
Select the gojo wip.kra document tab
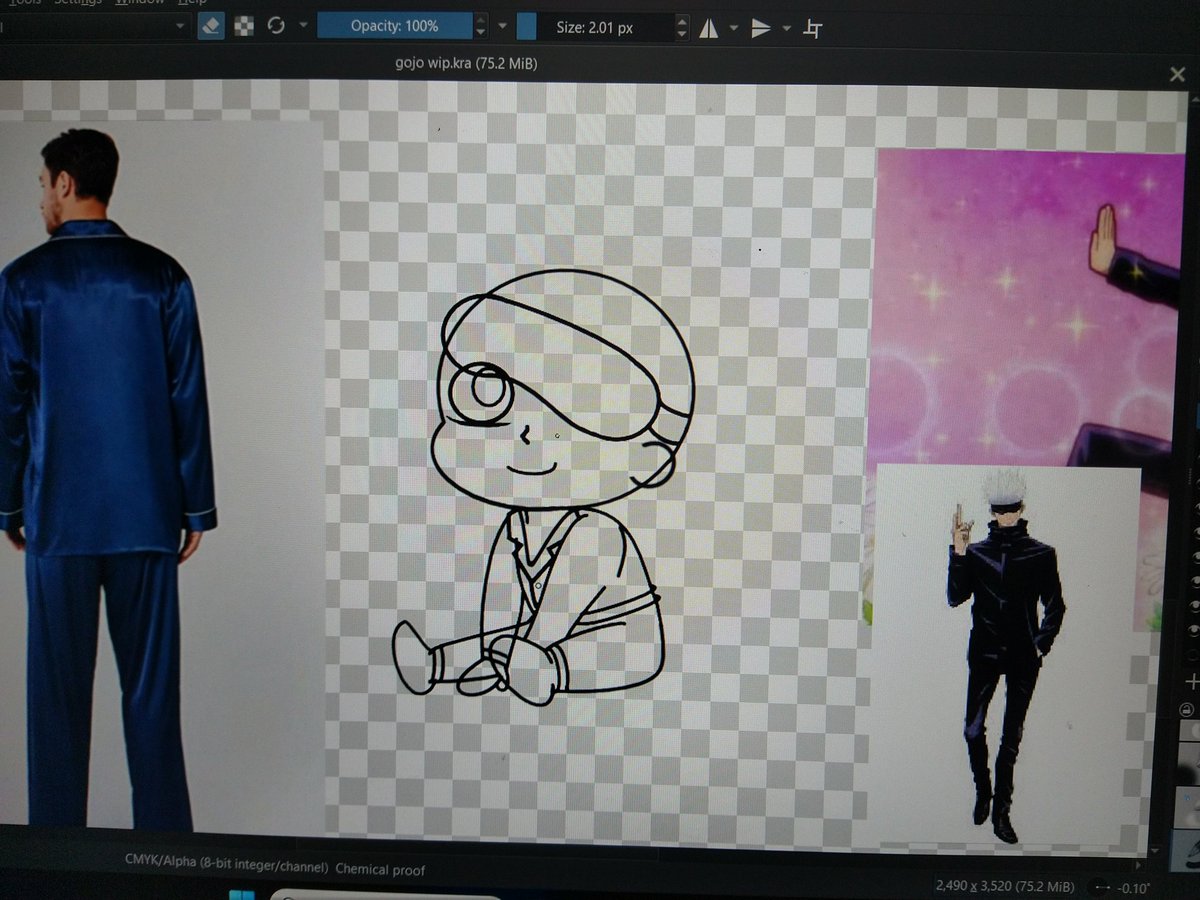tap(467, 64)
